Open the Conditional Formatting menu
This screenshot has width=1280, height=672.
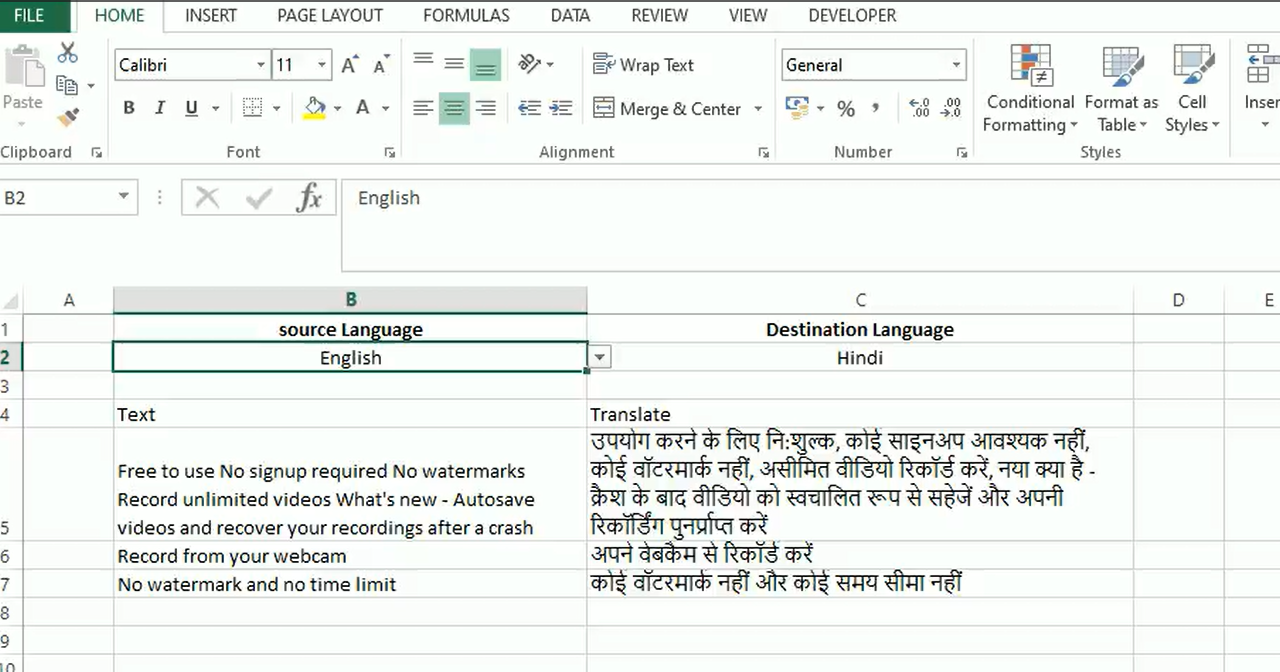pyautogui.click(x=1030, y=90)
